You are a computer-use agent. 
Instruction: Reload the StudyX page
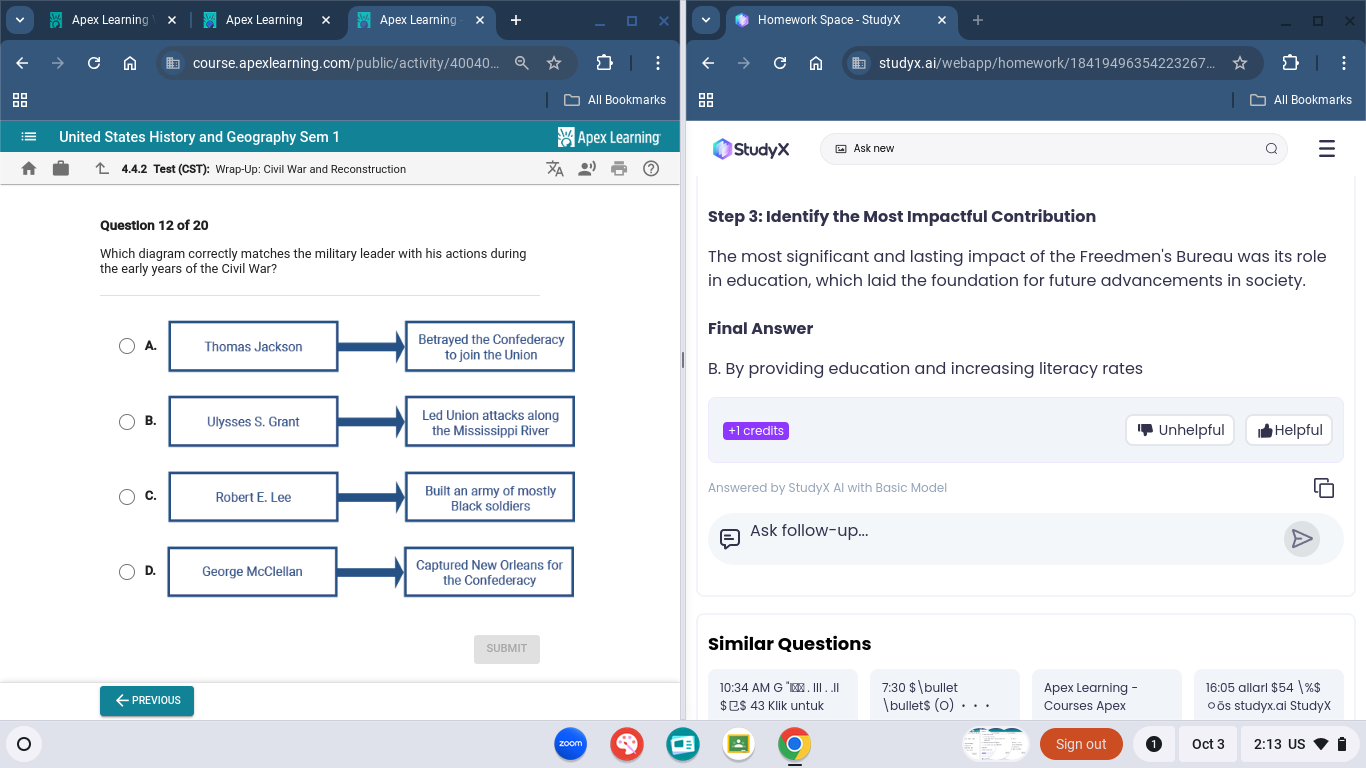tap(780, 63)
